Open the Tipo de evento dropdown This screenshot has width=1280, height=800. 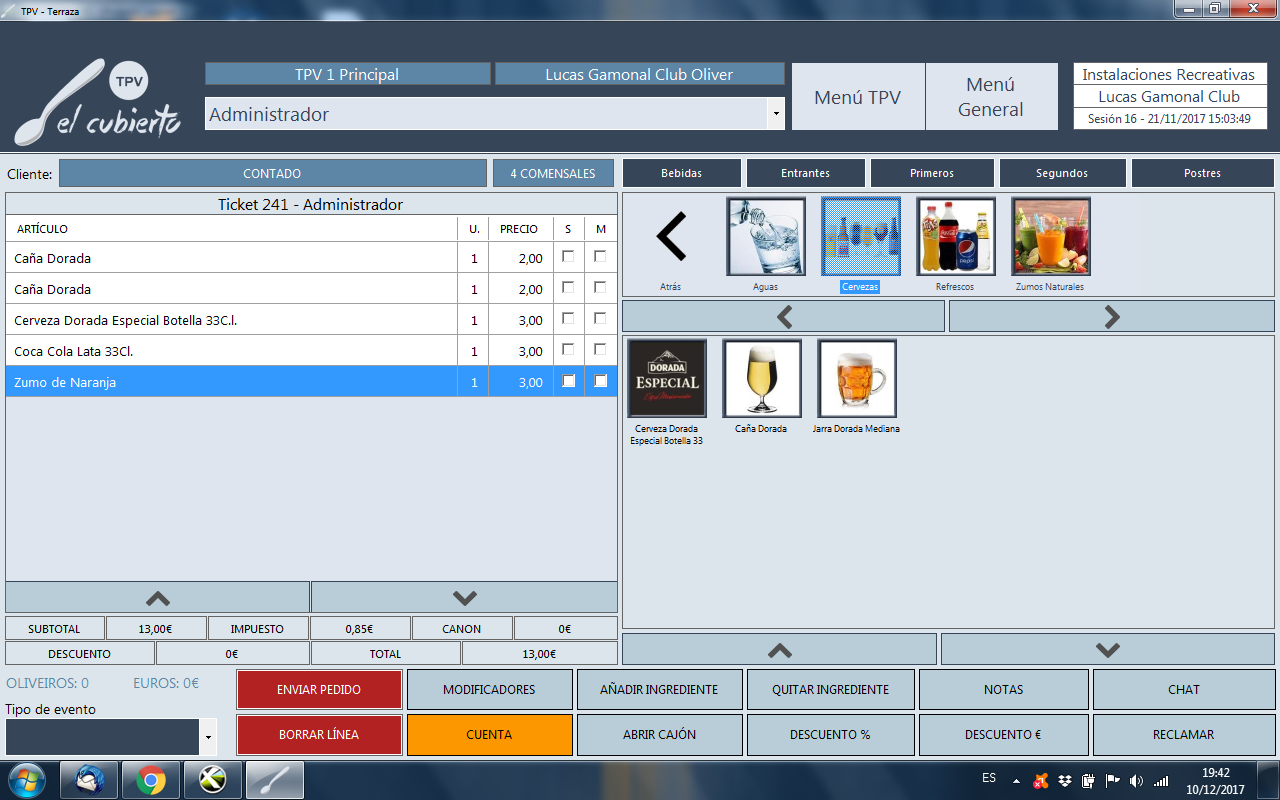point(208,738)
